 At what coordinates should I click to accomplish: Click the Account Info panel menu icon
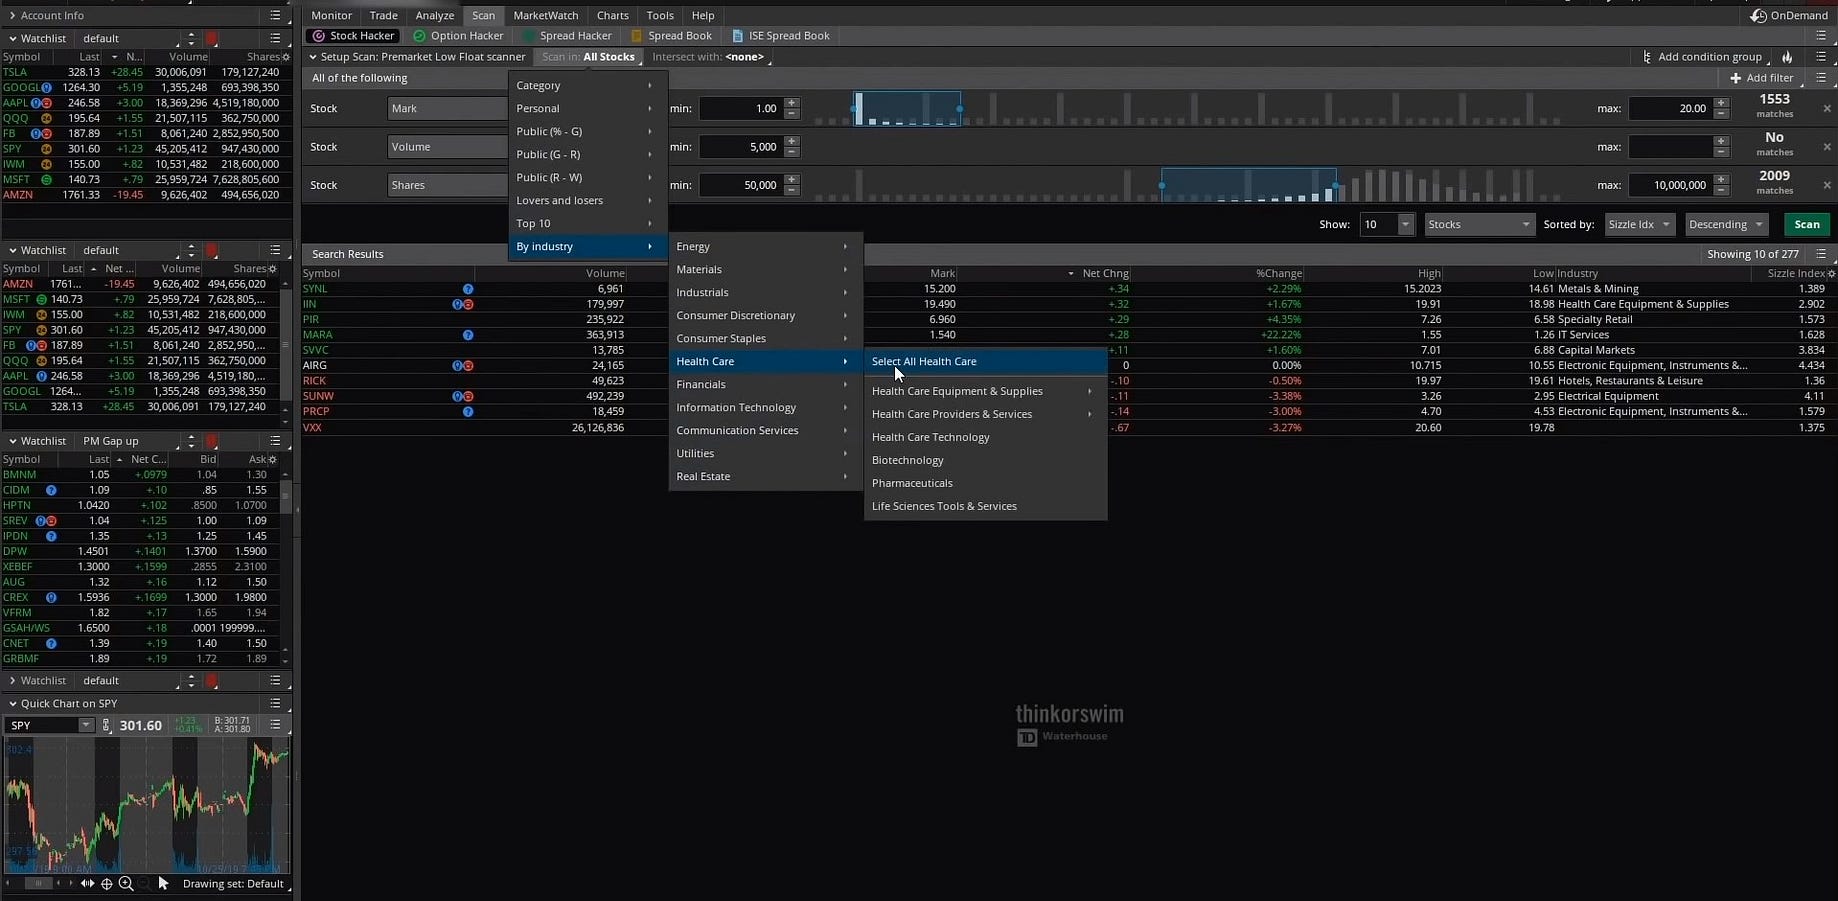point(274,15)
